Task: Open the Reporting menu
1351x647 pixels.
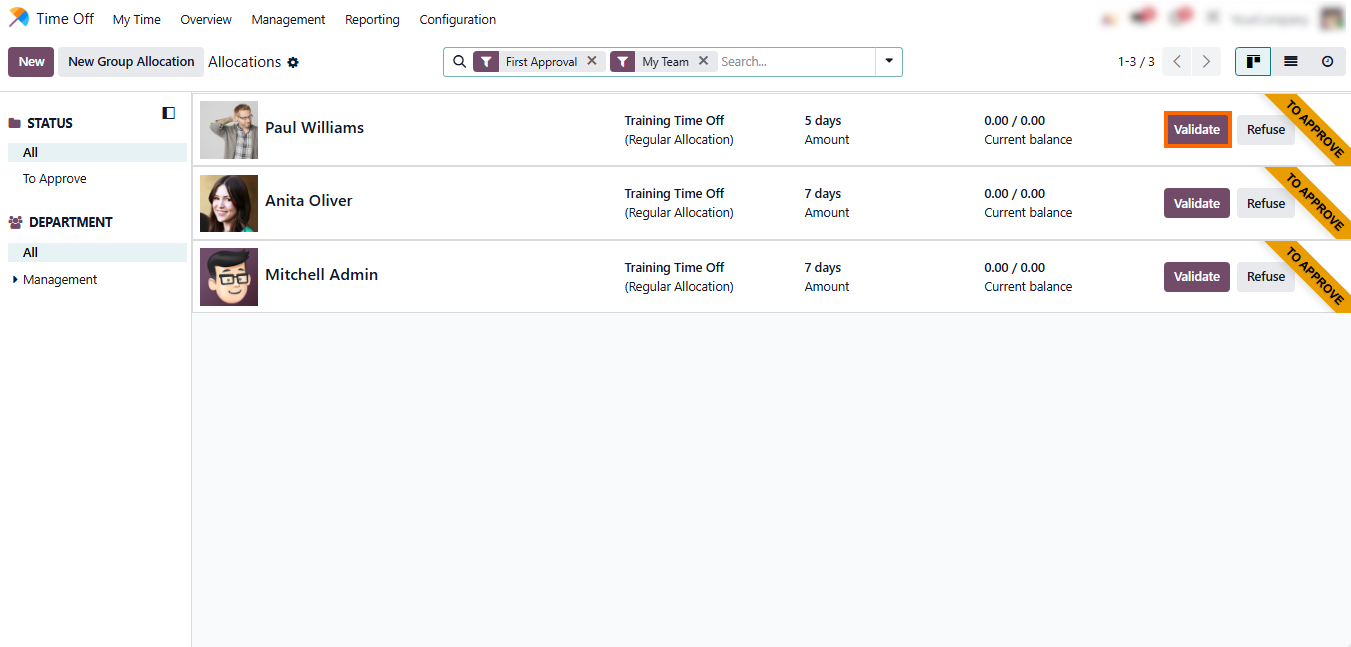Action: tap(372, 20)
